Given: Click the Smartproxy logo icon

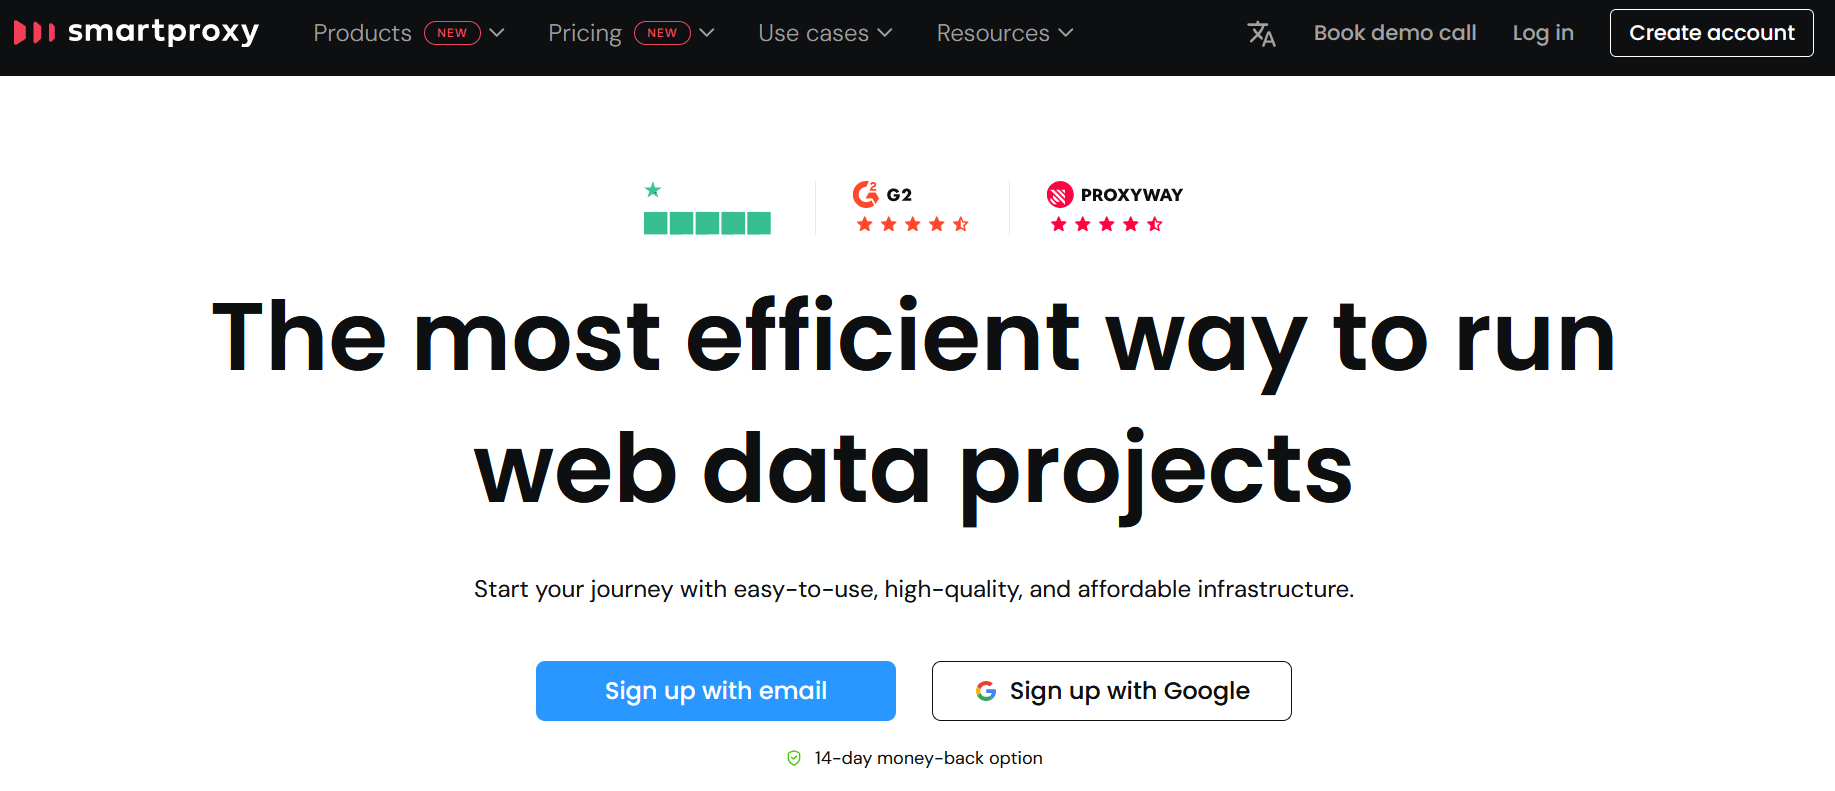Looking at the screenshot, I should pyautogui.click(x=34, y=33).
